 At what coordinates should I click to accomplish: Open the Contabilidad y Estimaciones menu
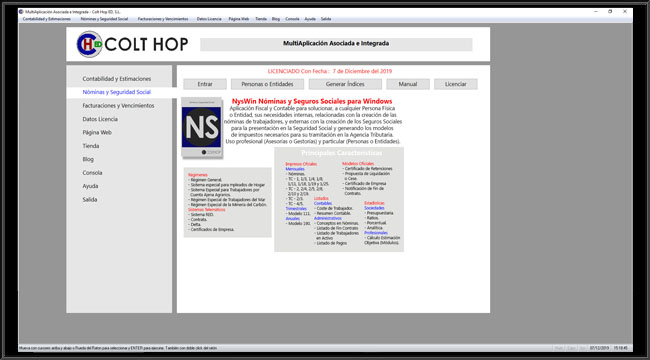[x=47, y=19]
